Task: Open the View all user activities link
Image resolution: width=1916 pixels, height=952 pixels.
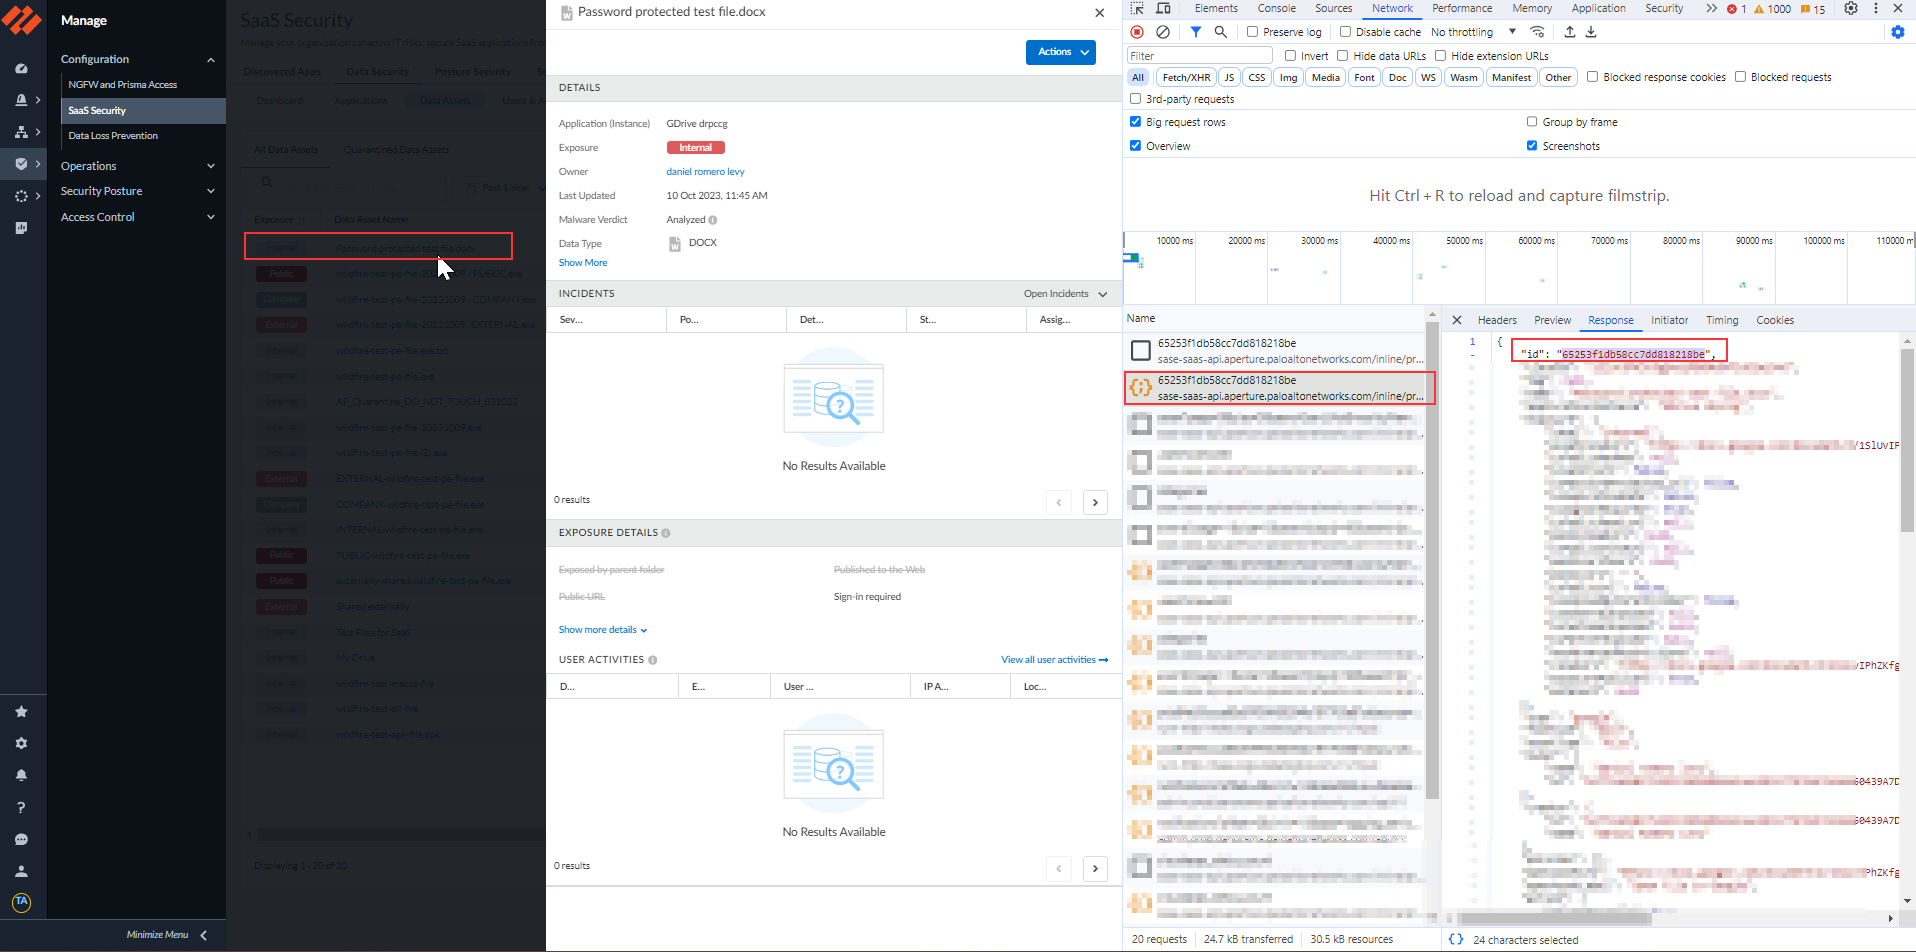Action: point(1049,659)
